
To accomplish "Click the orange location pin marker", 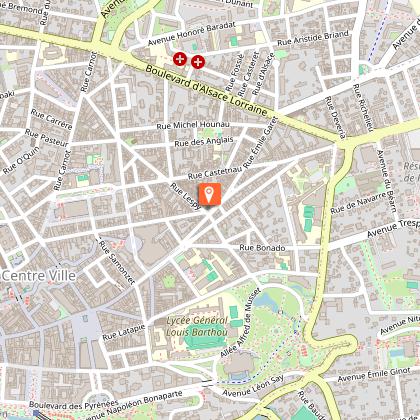I will (x=210, y=194).
